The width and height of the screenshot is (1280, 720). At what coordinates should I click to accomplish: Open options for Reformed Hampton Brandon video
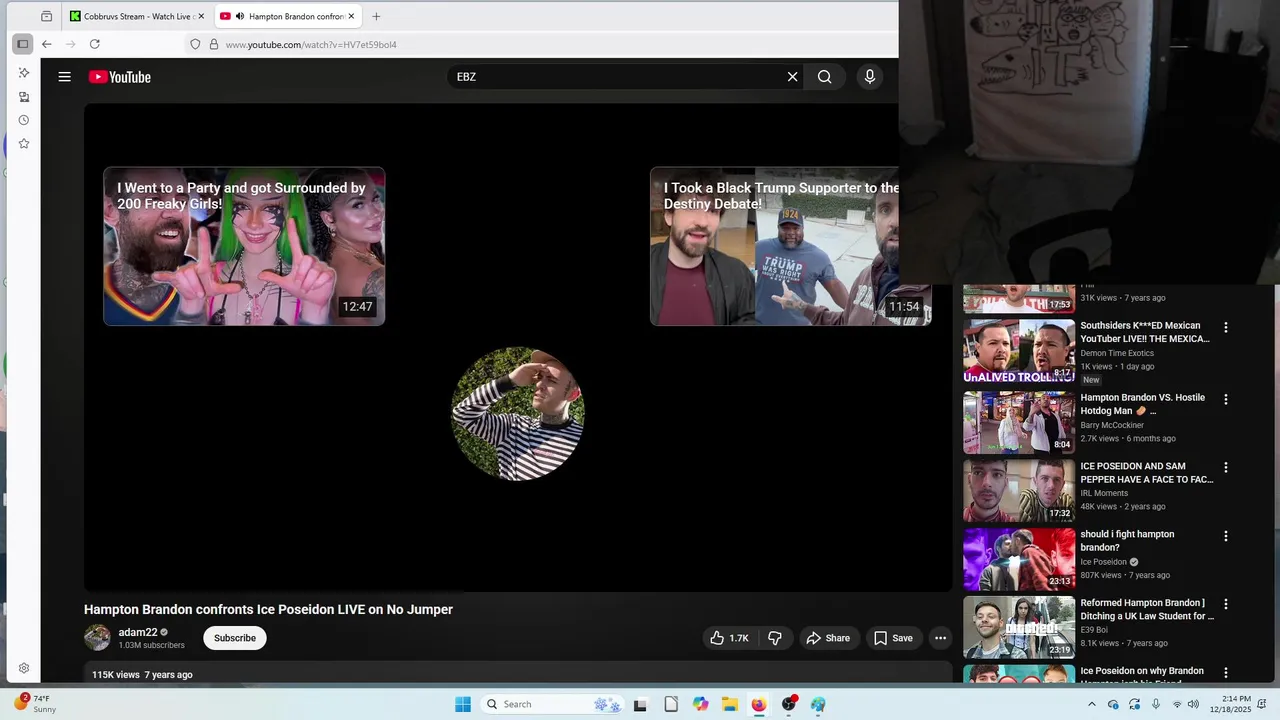[x=1226, y=604]
